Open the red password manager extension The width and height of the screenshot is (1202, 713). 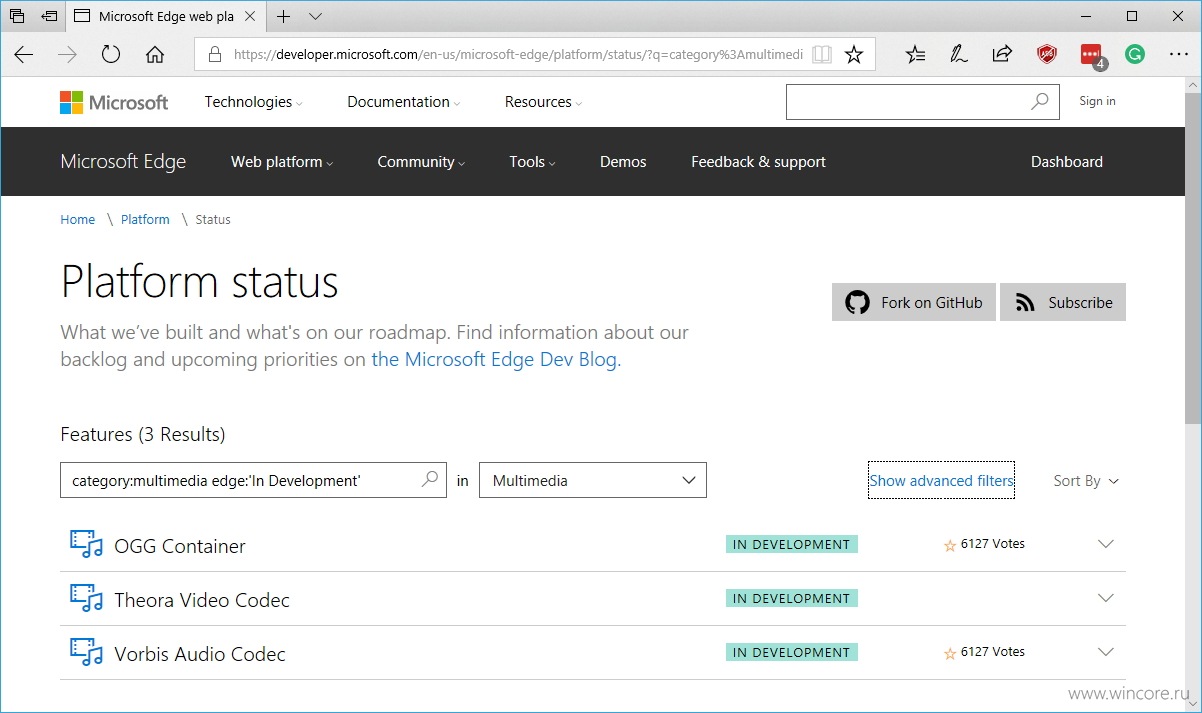(x=1091, y=56)
